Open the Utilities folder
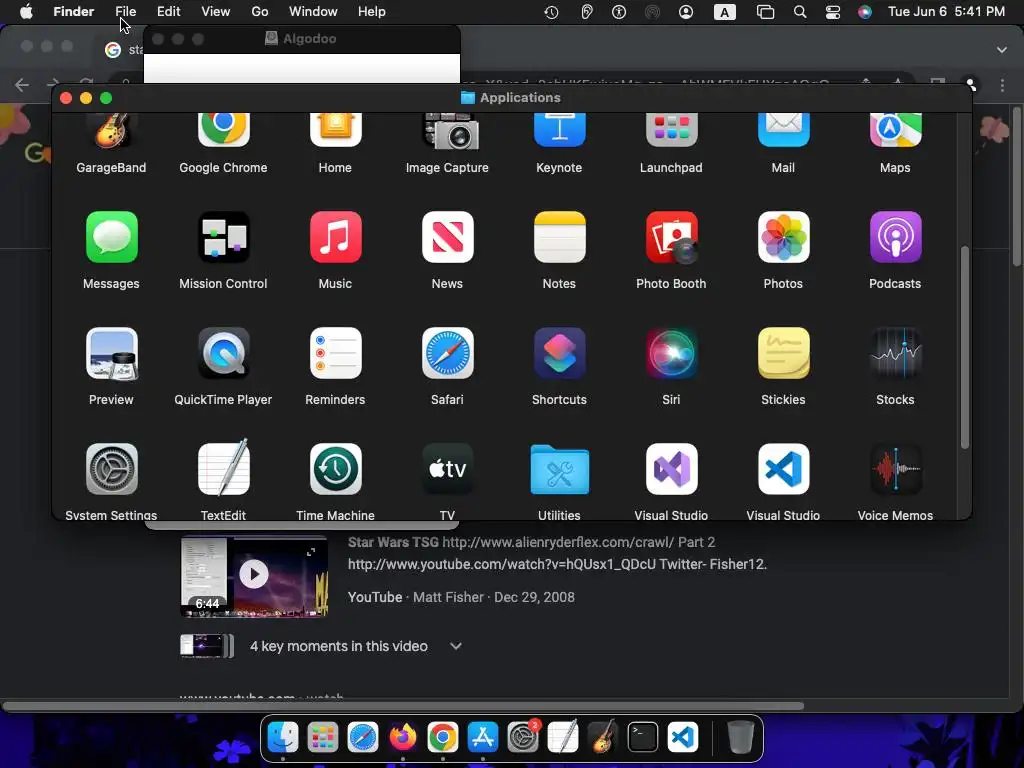Screen dimensions: 1024x768 [x=560, y=470]
